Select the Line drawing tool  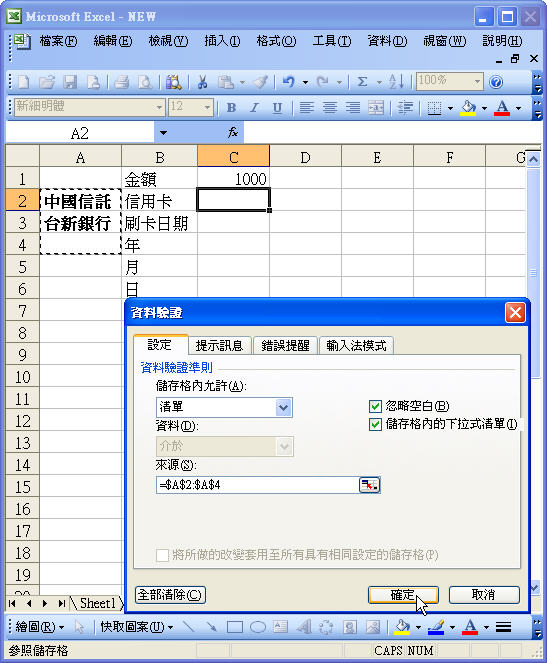click(x=189, y=627)
